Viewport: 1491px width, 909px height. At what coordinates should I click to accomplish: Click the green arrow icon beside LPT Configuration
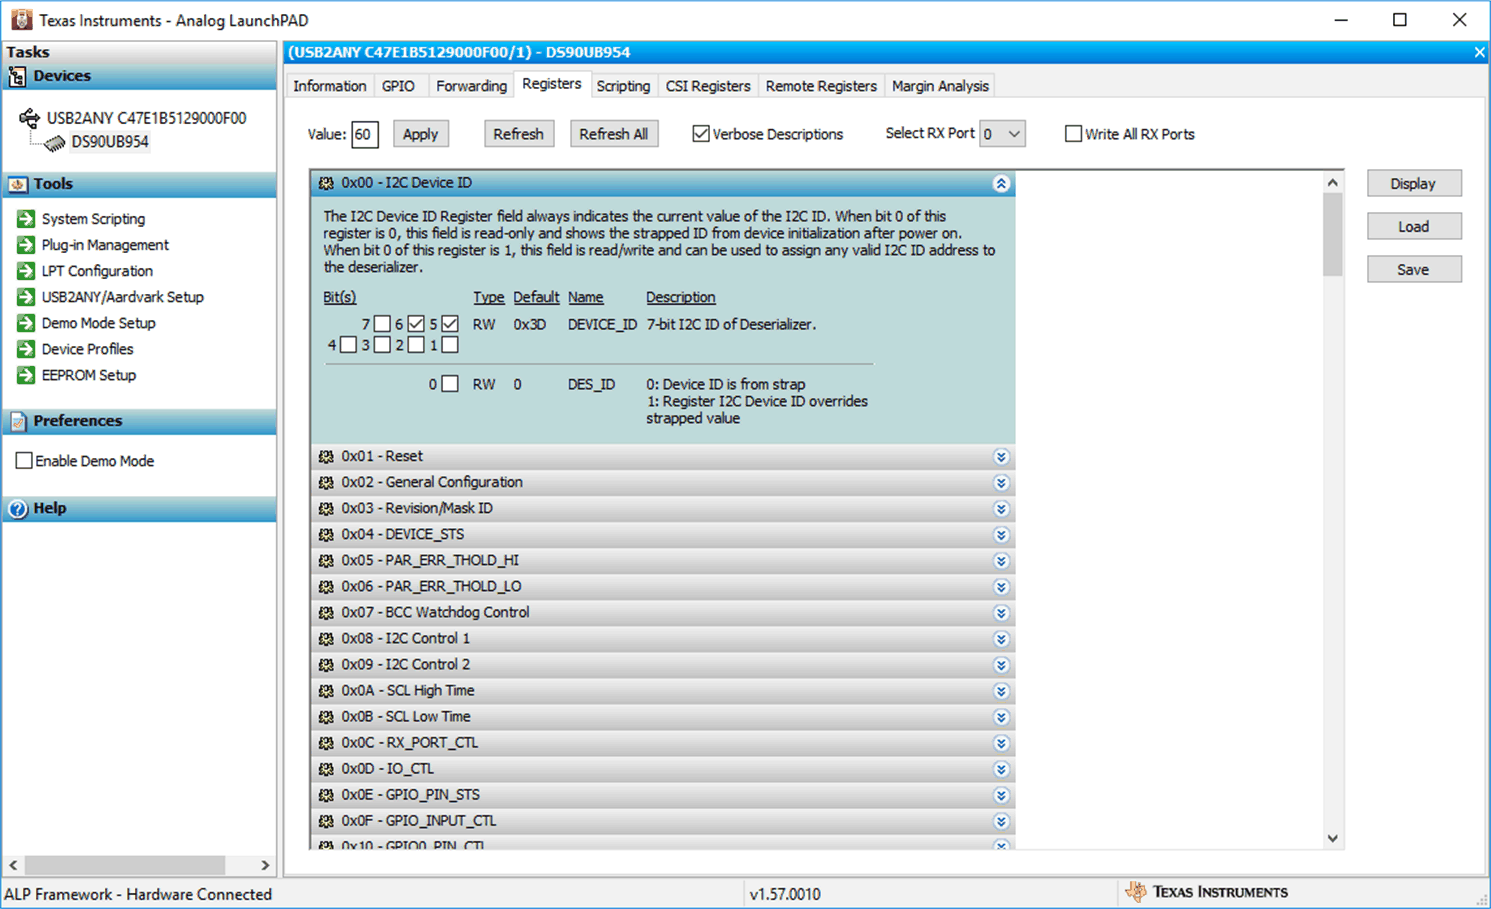pyautogui.click(x=26, y=270)
